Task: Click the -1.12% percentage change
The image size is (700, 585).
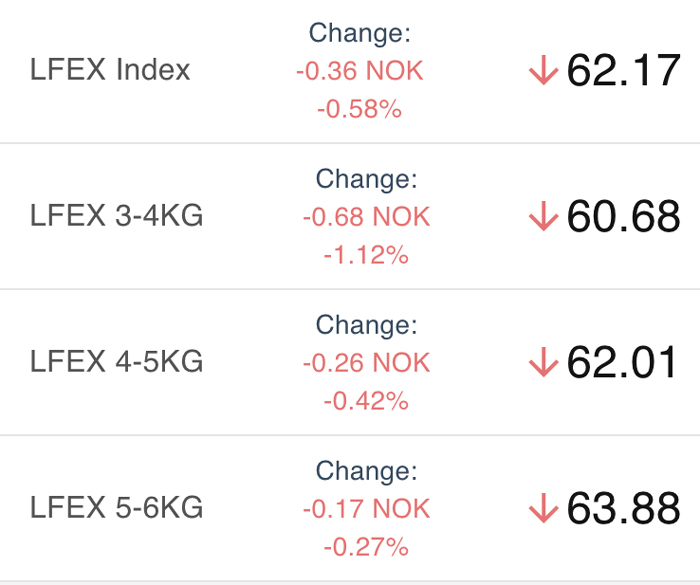Action: pyautogui.click(x=367, y=255)
